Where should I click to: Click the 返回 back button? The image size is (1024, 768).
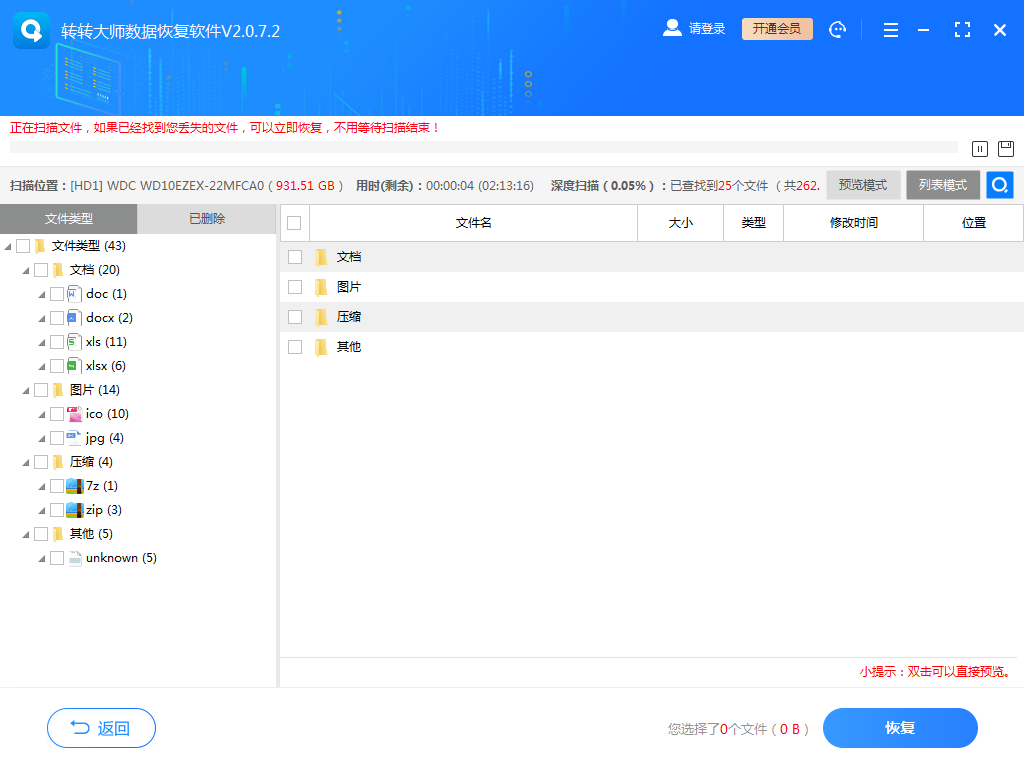(x=100, y=728)
